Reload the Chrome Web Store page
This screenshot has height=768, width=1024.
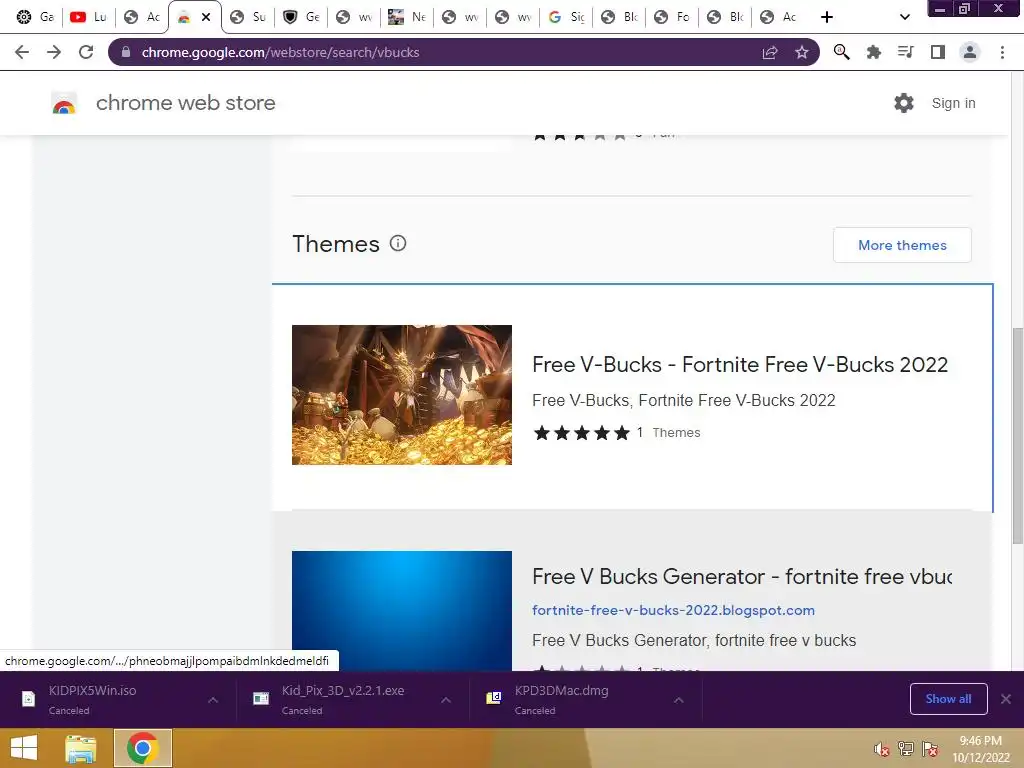point(86,52)
